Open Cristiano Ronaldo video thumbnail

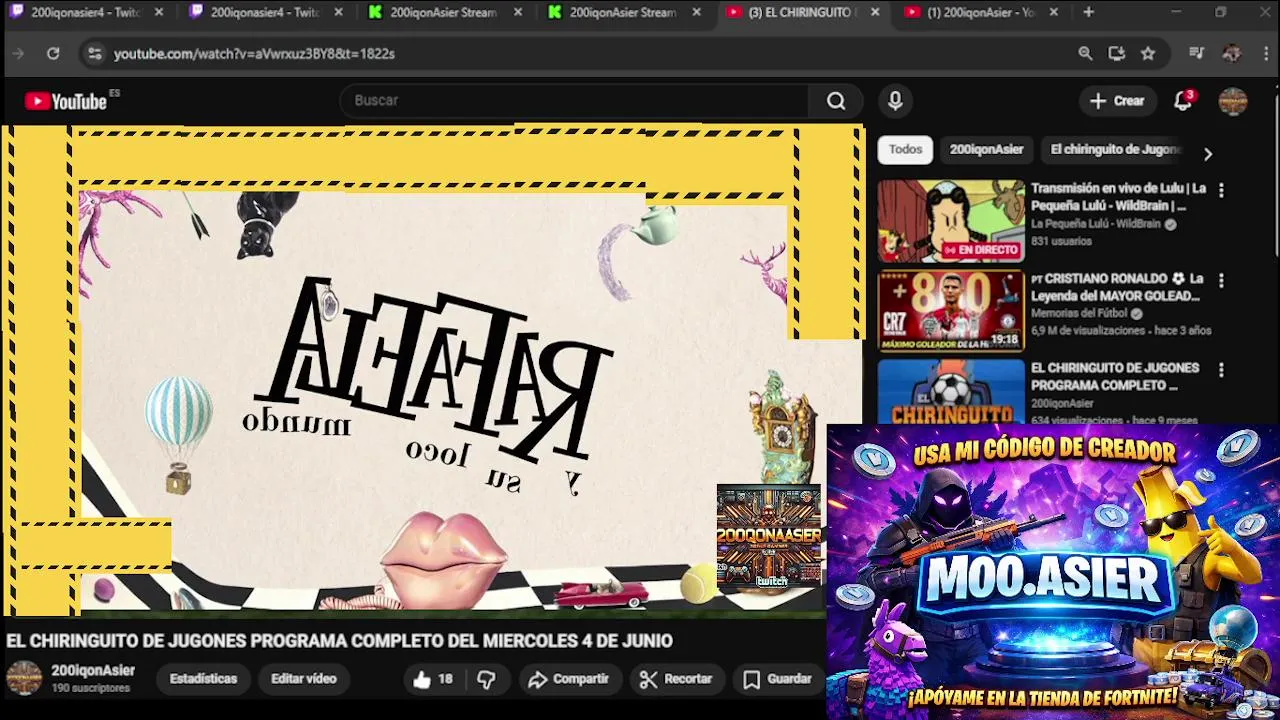[x=951, y=311]
